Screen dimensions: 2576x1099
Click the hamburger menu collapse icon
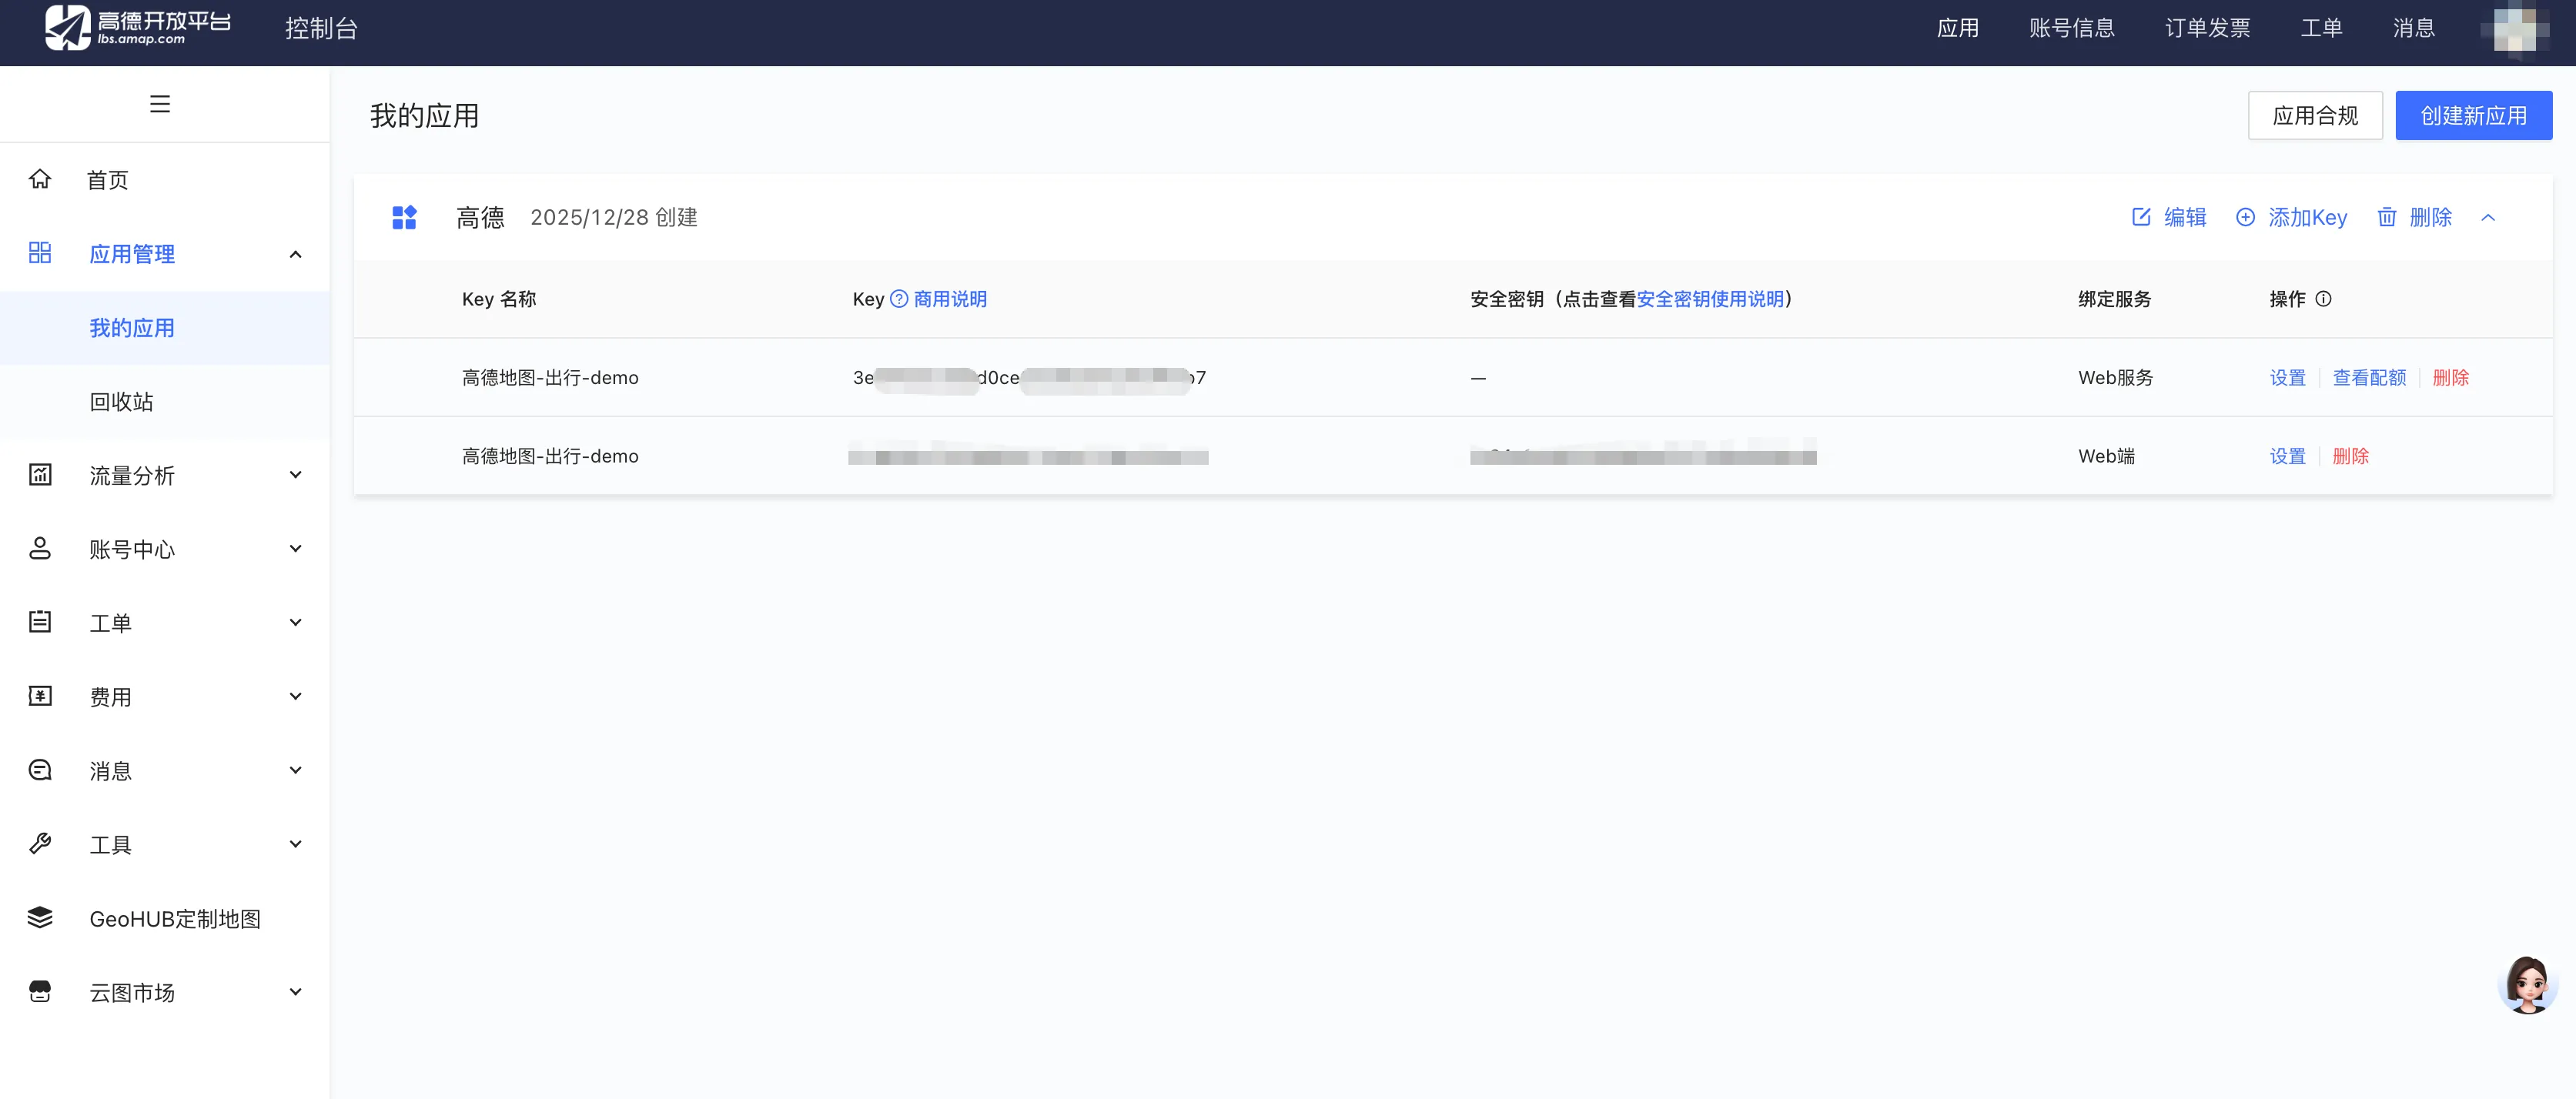[160, 104]
